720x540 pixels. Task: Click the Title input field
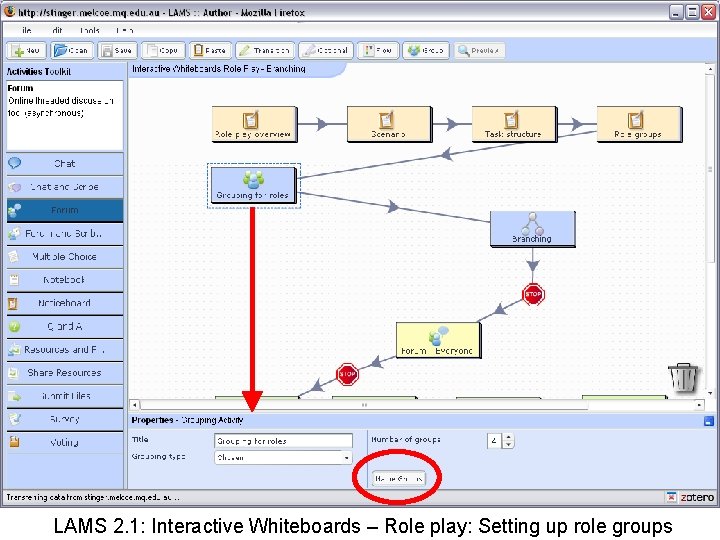click(283, 440)
